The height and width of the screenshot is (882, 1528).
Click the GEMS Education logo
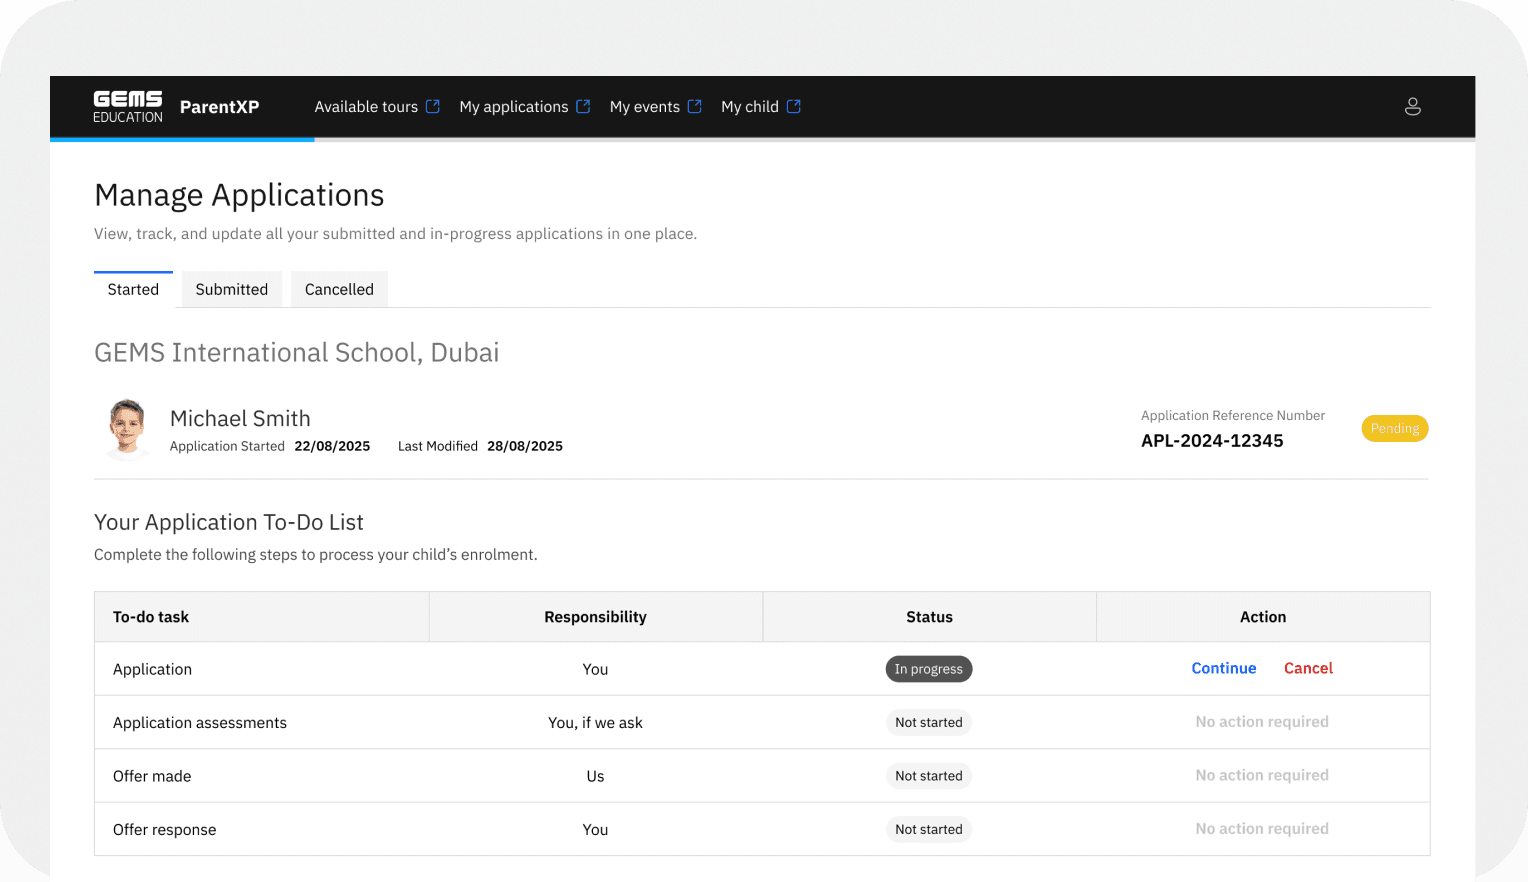coord(127,106)
